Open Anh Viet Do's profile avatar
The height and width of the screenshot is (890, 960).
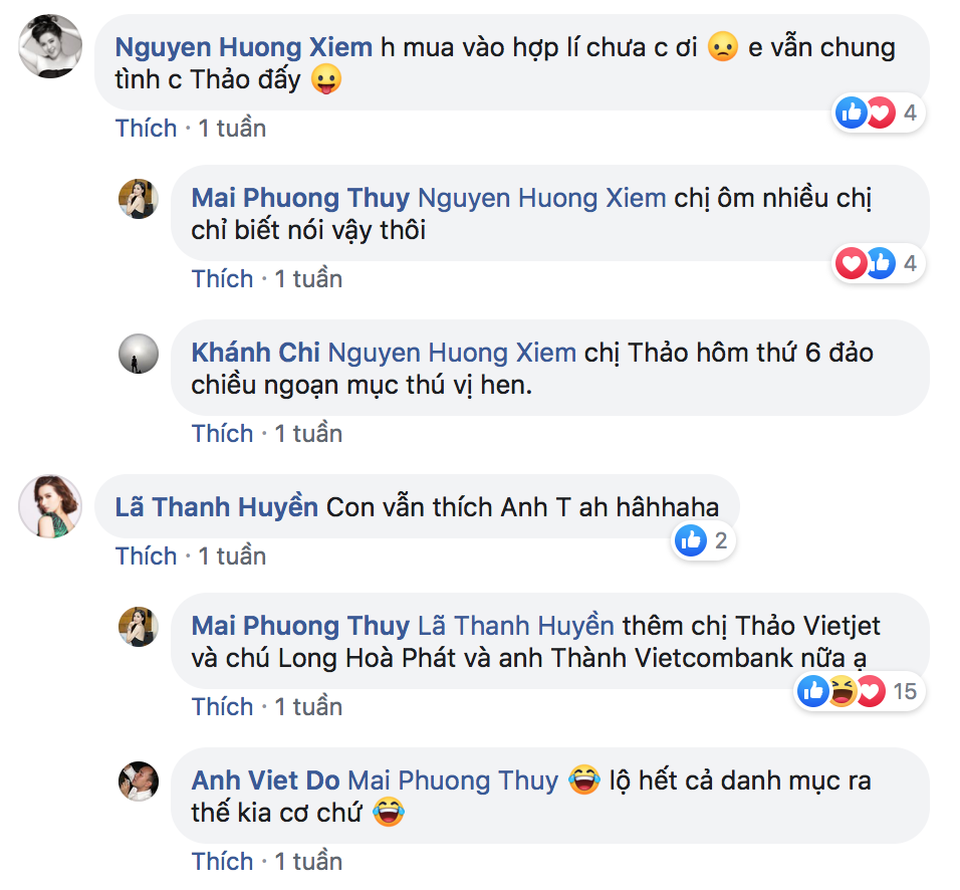138,780
